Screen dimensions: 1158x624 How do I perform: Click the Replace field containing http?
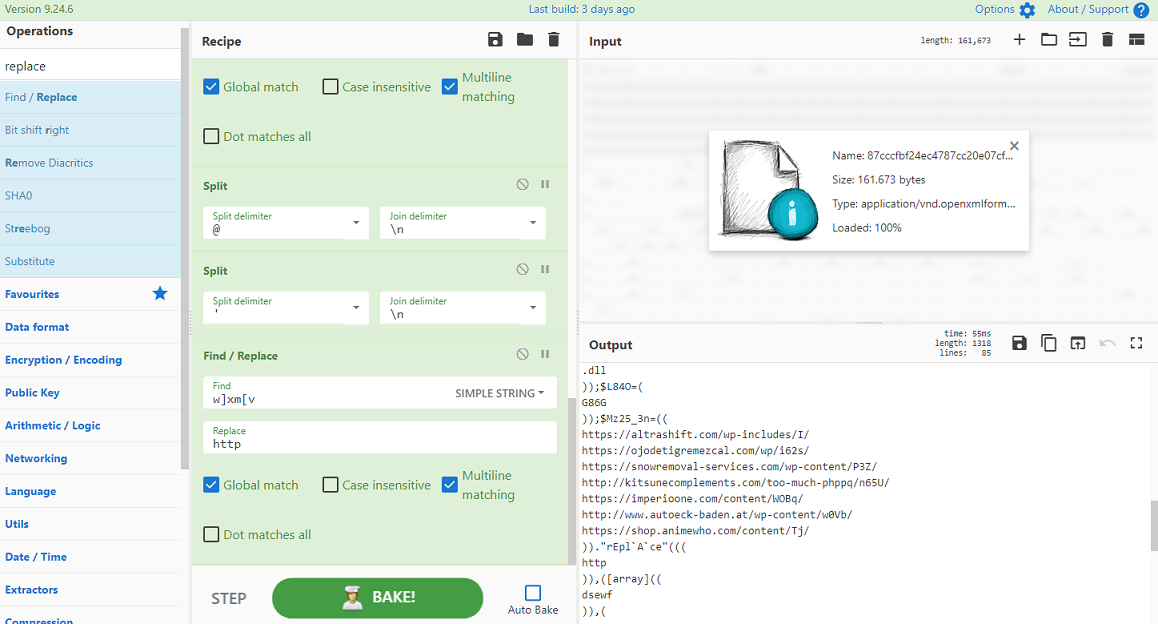(380, 438)
